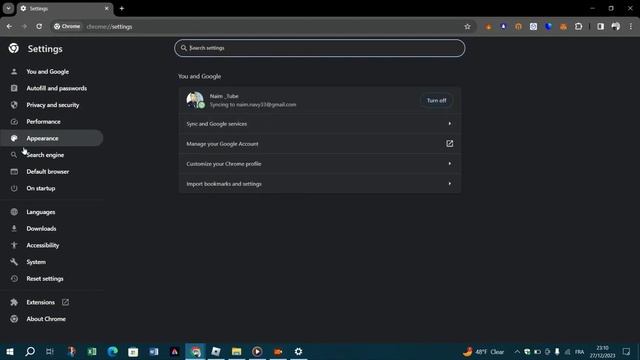Image resolution: width=640 pixels, height=360 pixels.
Task: Reload the page with refresh icon
Action: pos(39,27)
